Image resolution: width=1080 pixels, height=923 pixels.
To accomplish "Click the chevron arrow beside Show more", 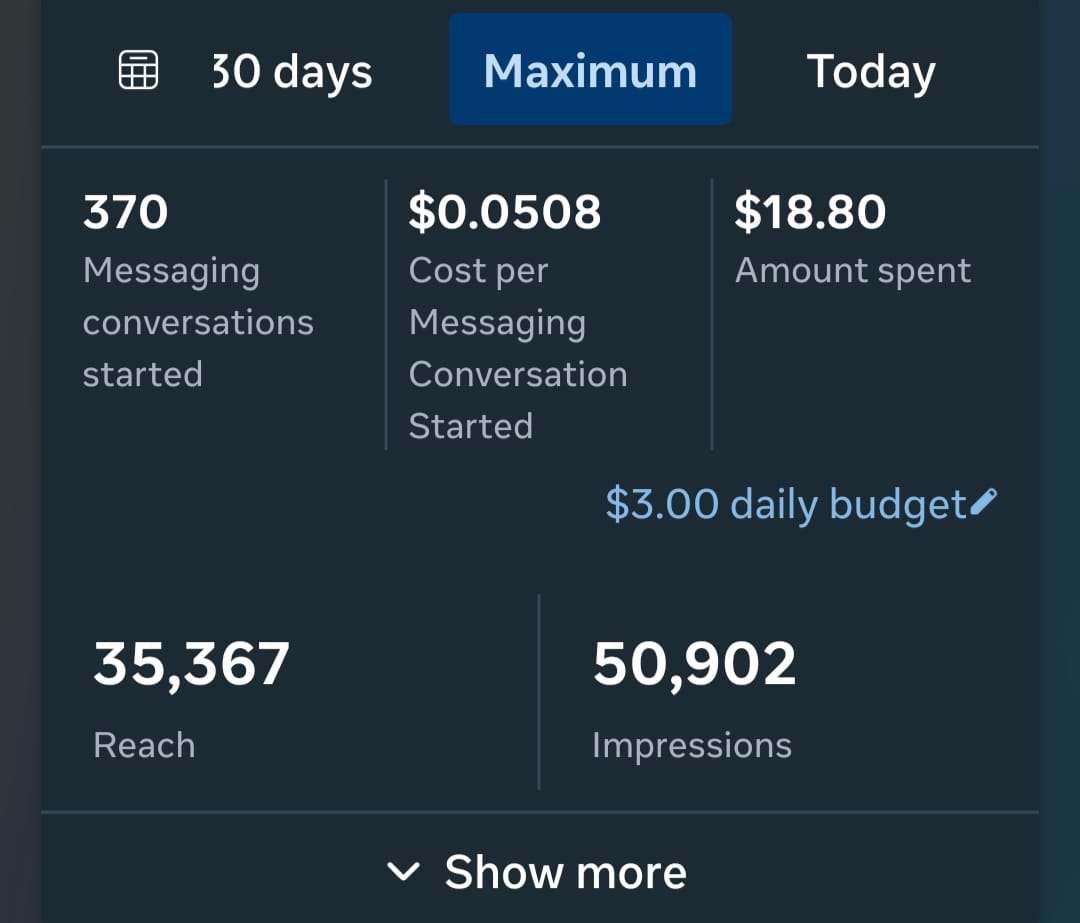I will (403, 872).
